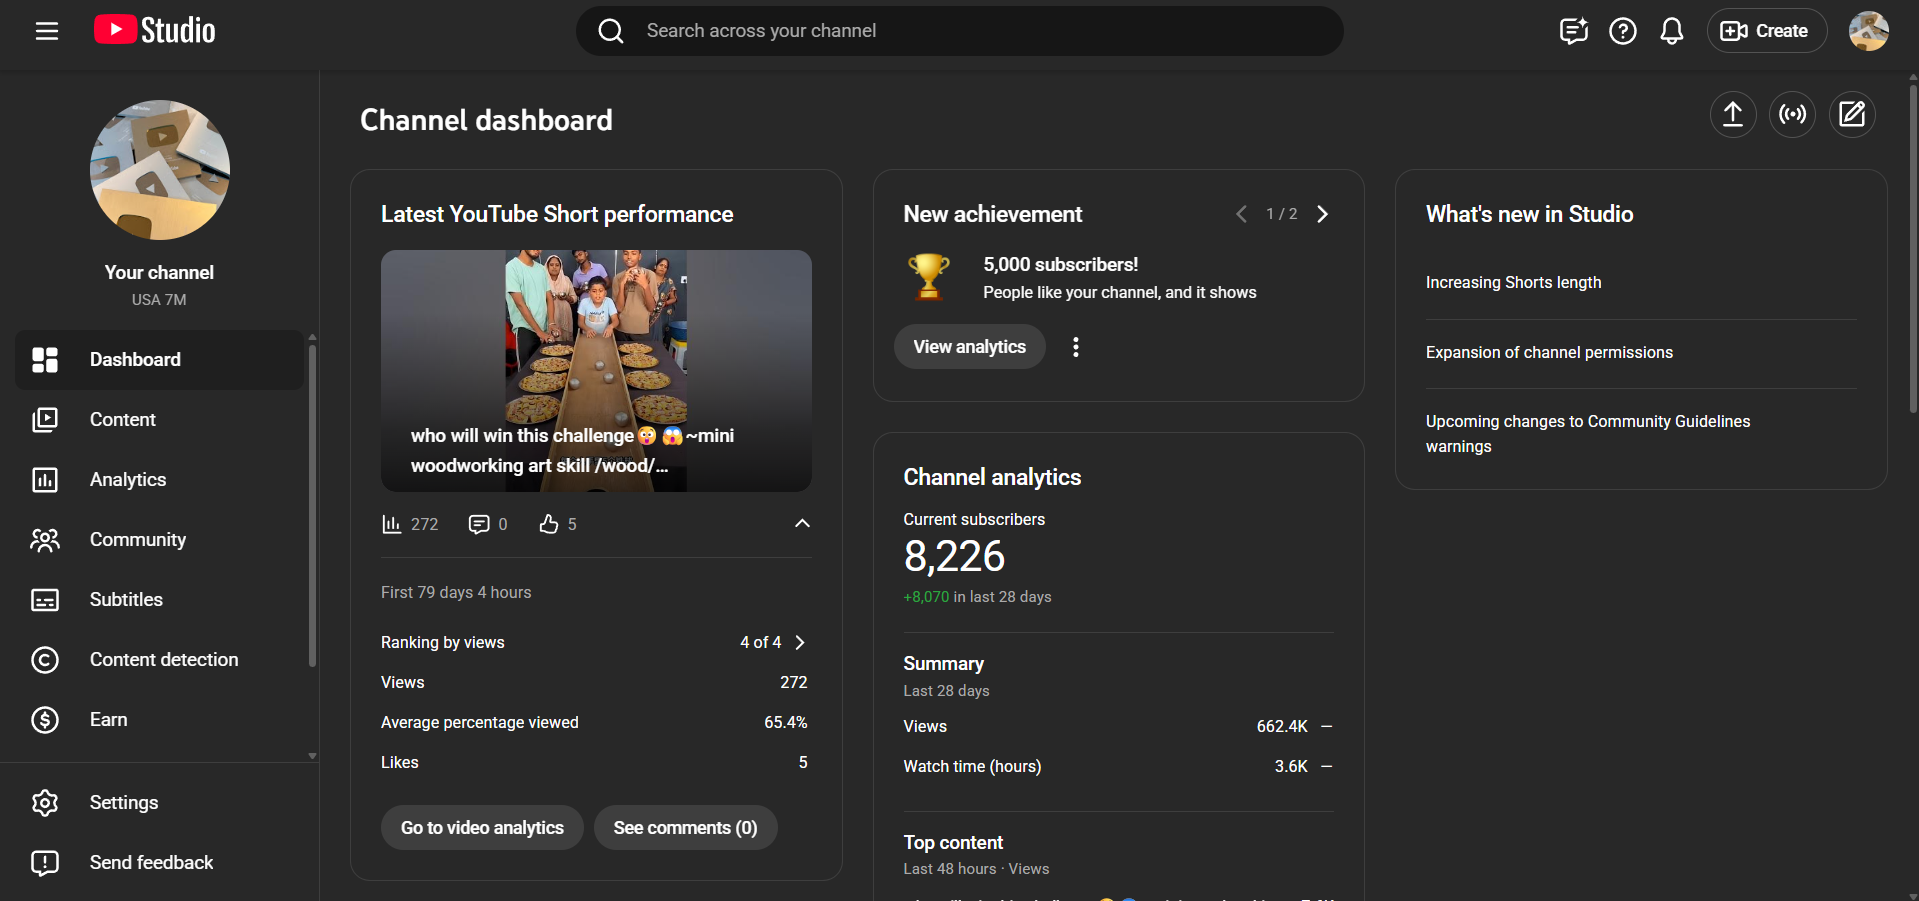Open the latest Short video thumbnail

pos(596,370)
